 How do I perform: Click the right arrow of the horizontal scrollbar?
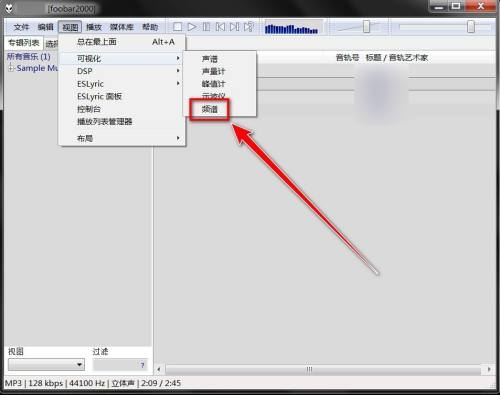(x=489, y=369)
